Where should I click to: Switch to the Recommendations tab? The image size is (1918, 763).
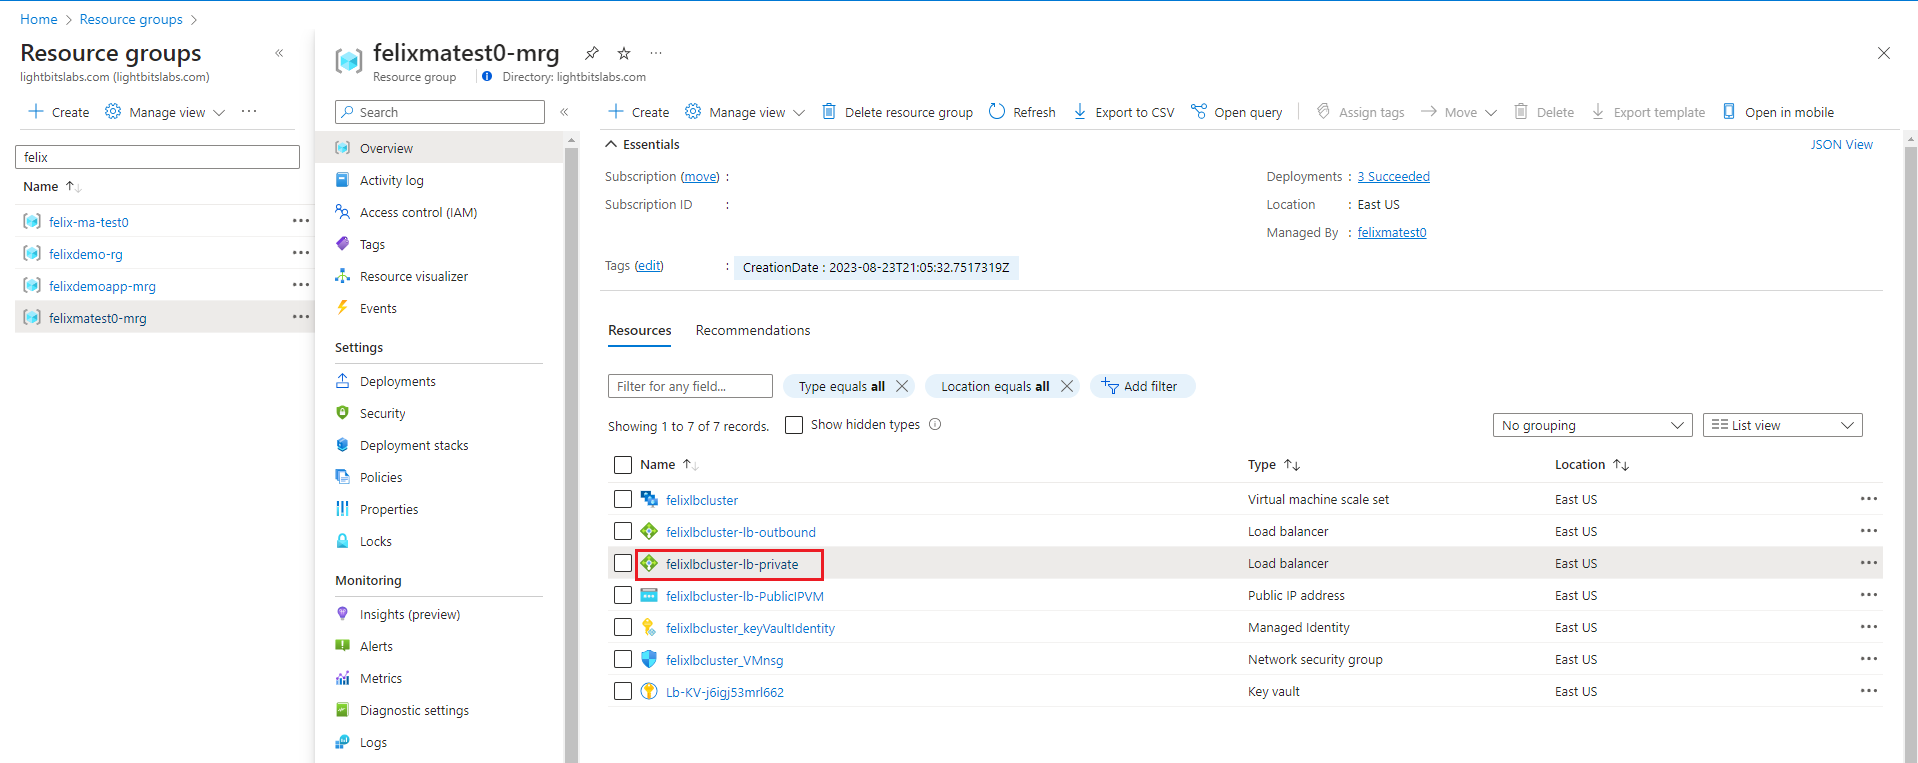(x=753, y=330)
